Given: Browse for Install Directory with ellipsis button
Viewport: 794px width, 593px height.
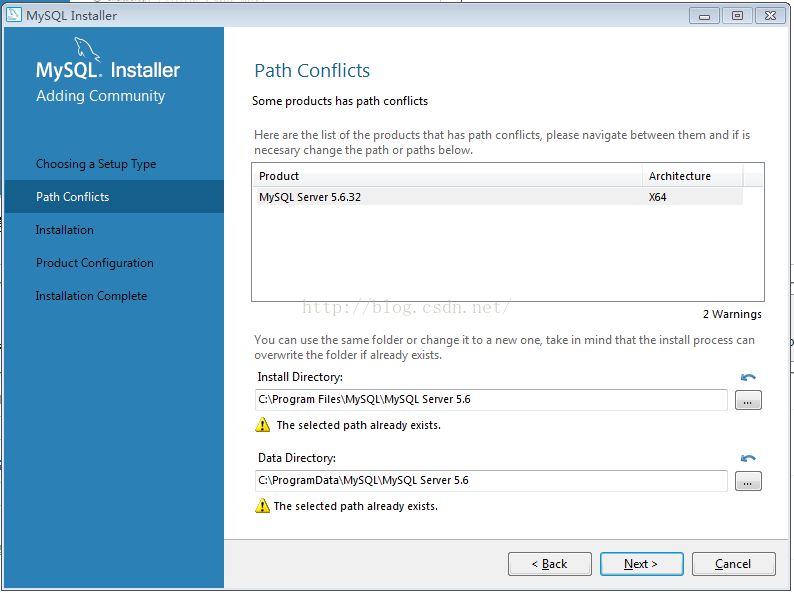Looking at the screenshot, I should 748,400.
